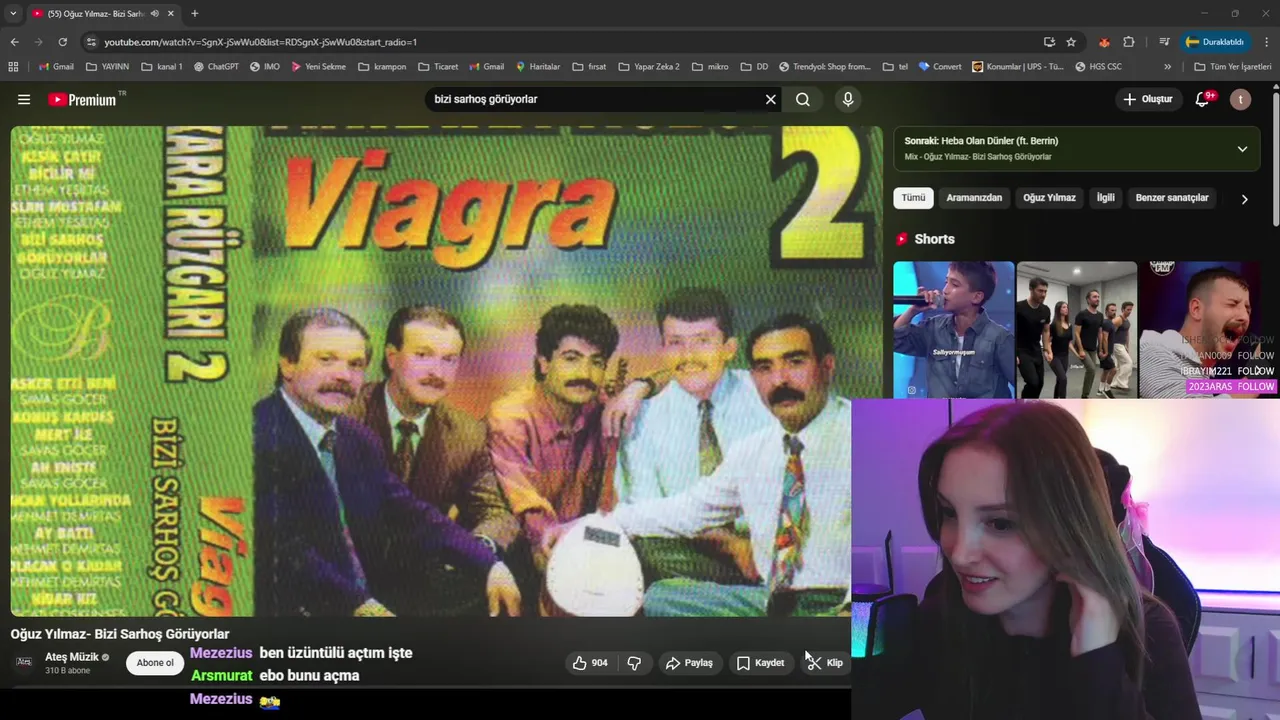Expand the Sonraki mix playlist panel
Viewport: 1280px width, 720px height.
[x=1242, y=149]
